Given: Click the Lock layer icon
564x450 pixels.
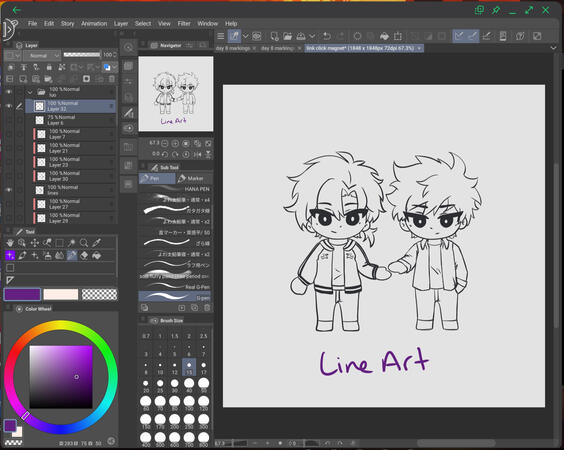Looking at the screenshot, I should tap(49, 67).
